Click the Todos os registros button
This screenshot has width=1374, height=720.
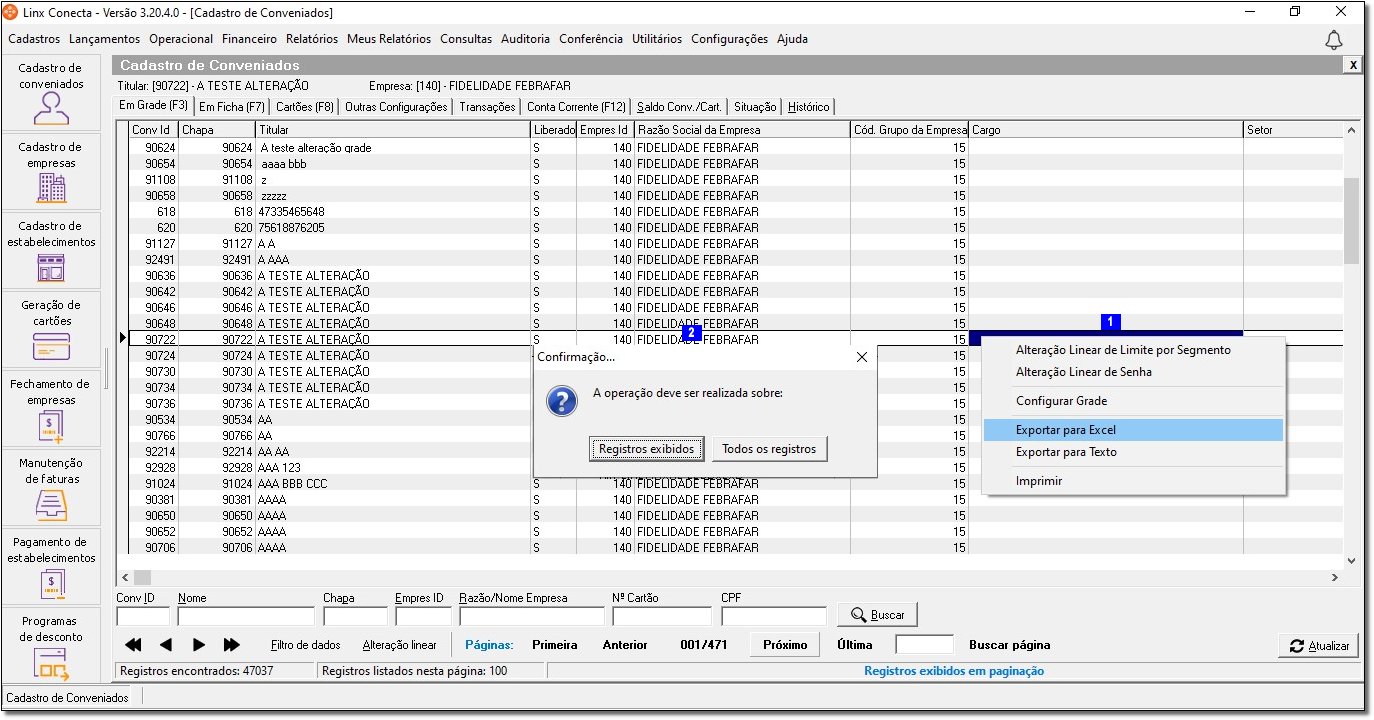pyautogui.click(x=769, y=449)
